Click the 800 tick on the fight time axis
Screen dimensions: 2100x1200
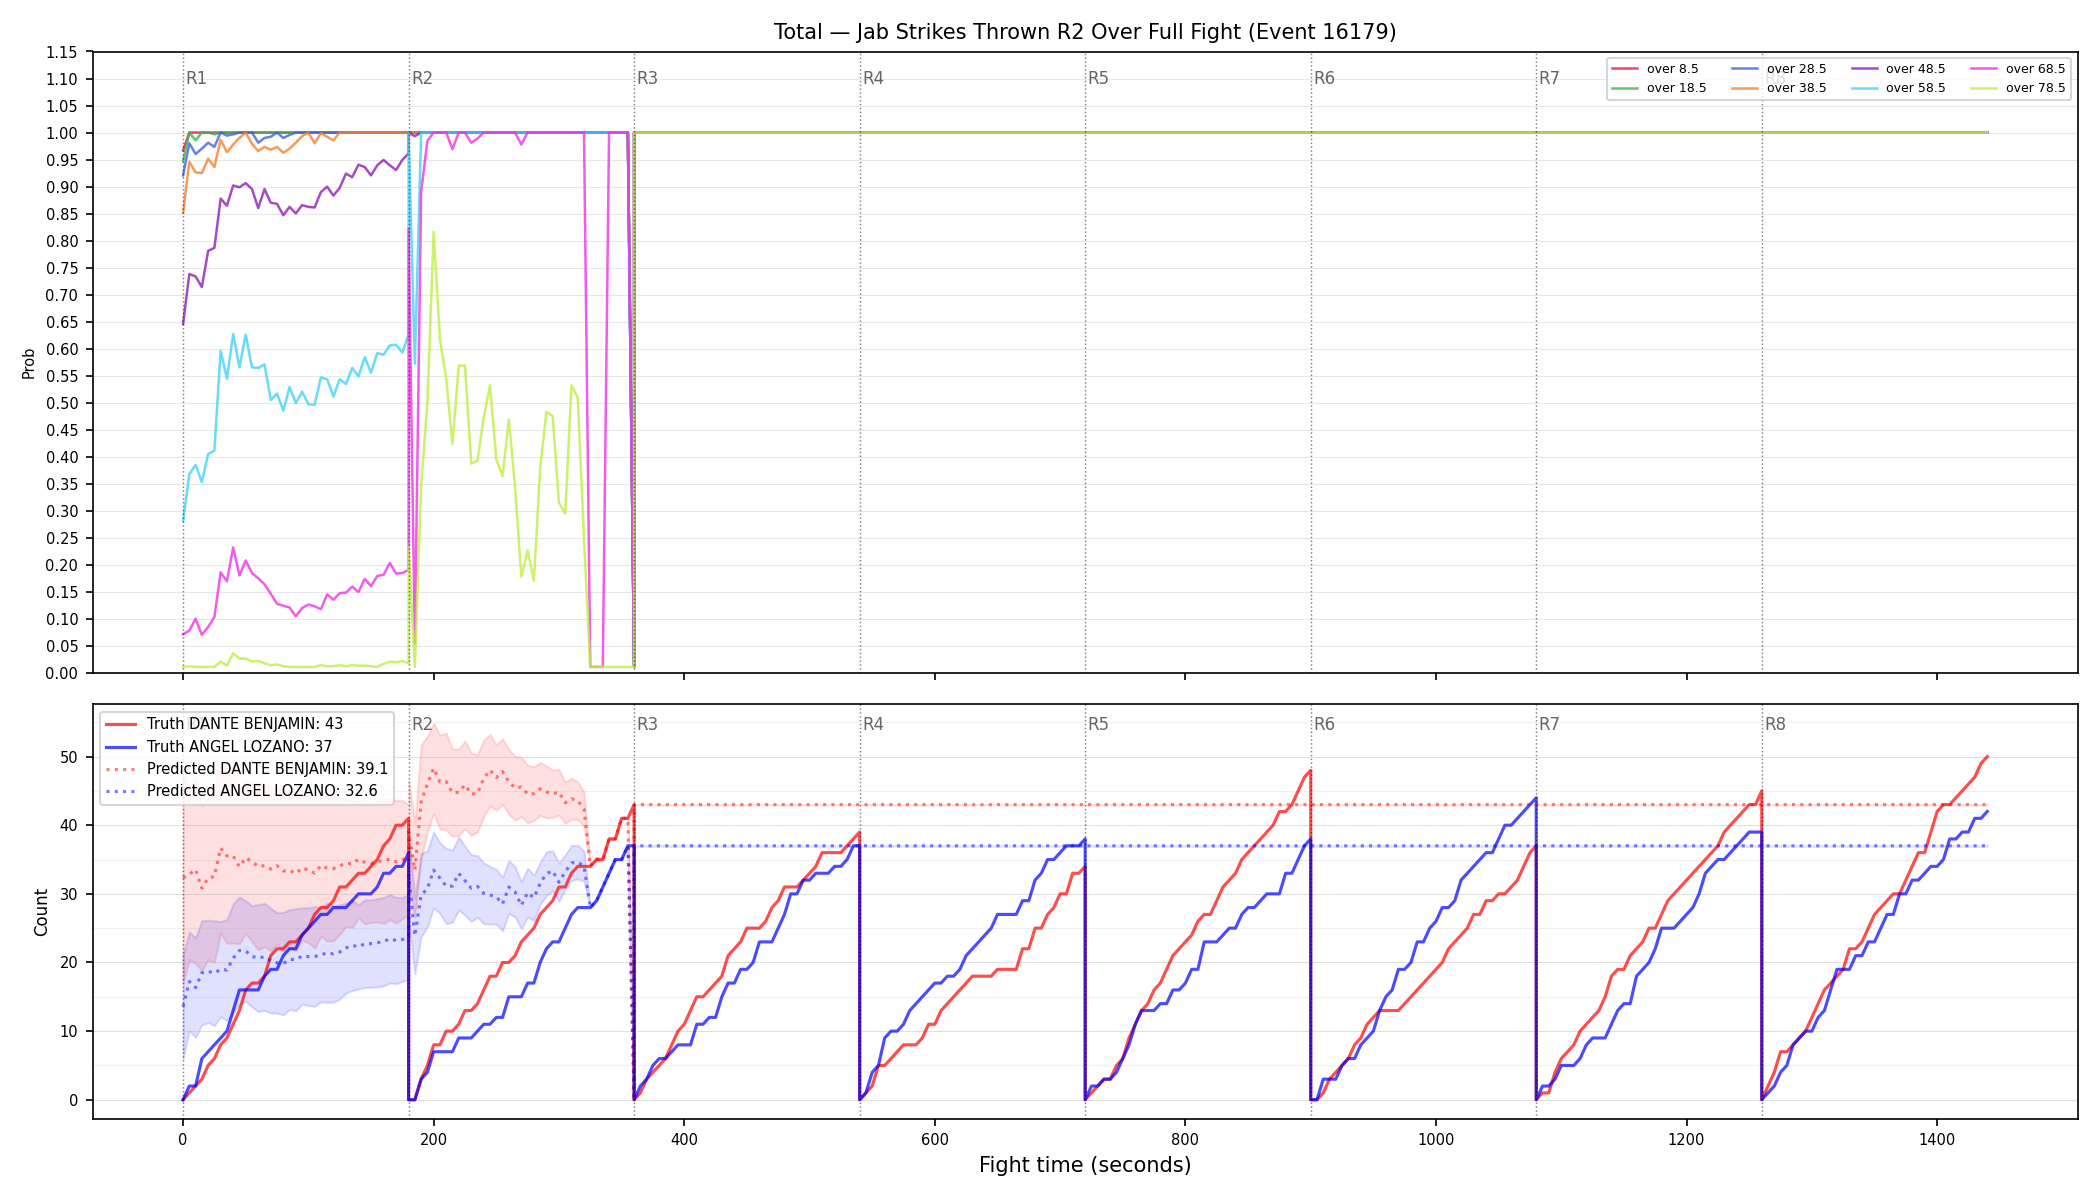pos(1185,1139)
